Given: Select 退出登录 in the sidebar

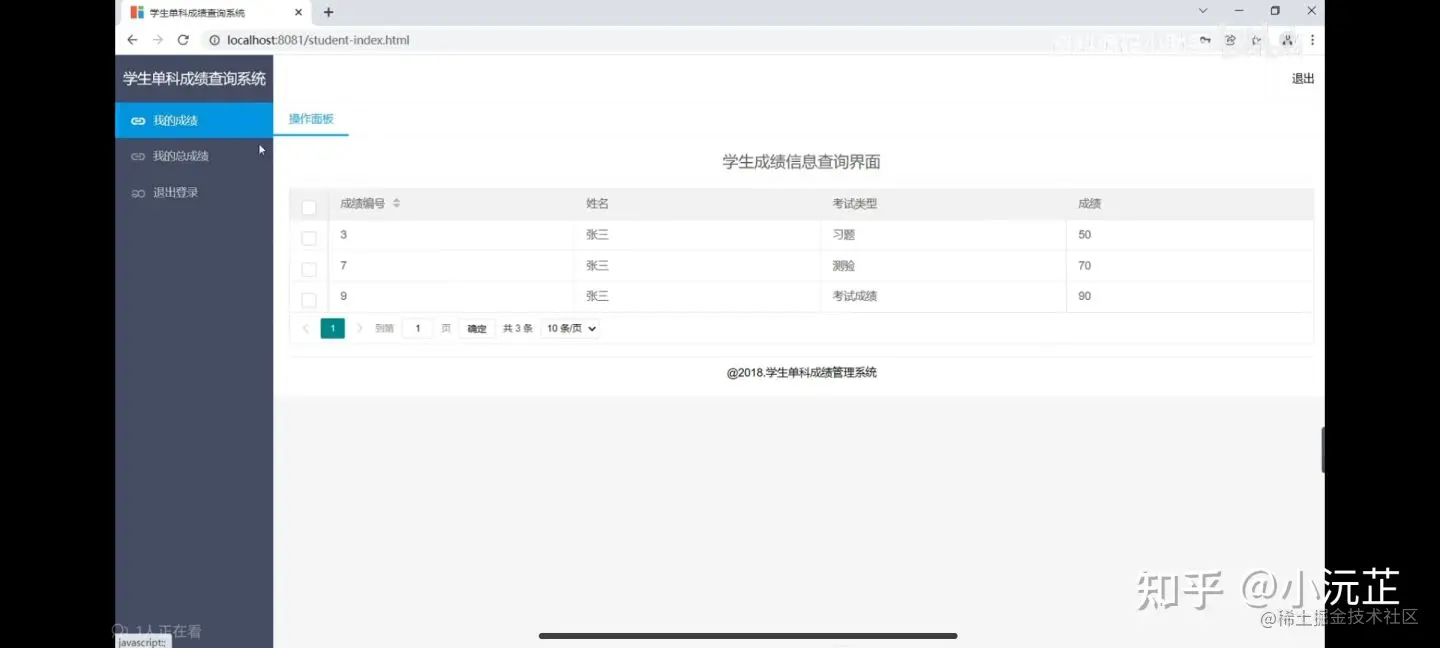Looking at the screenshot, I should pos(194,192).
